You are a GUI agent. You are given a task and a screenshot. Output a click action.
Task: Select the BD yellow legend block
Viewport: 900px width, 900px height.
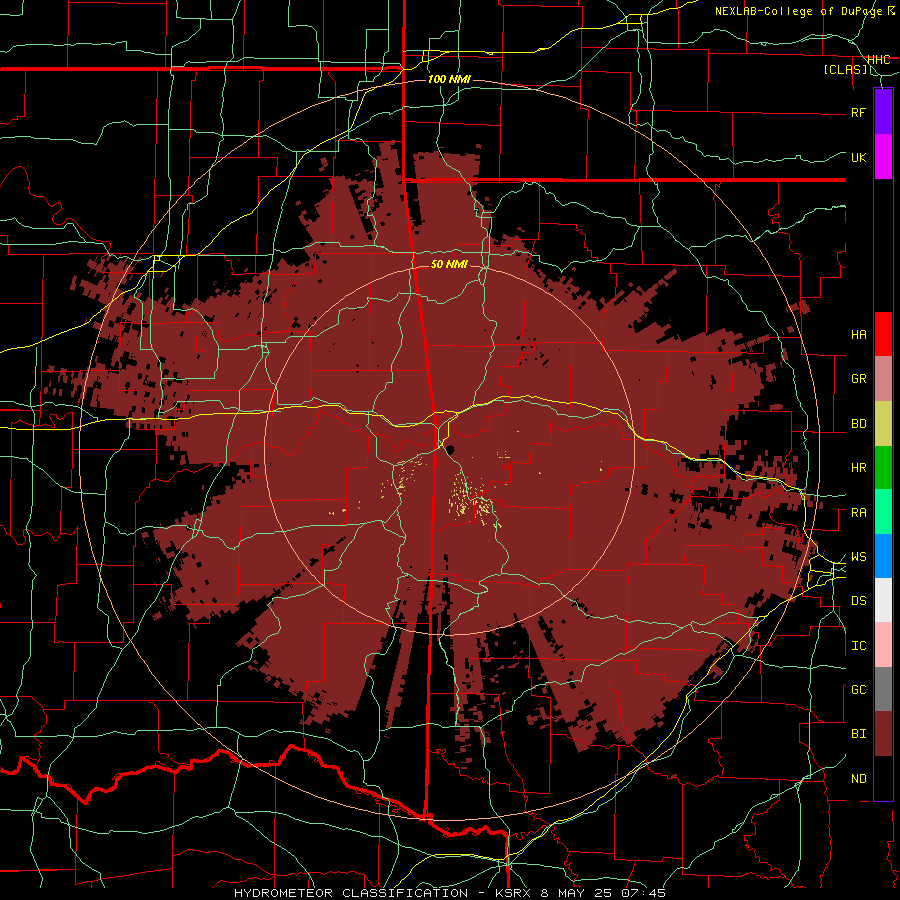point(883,424)
